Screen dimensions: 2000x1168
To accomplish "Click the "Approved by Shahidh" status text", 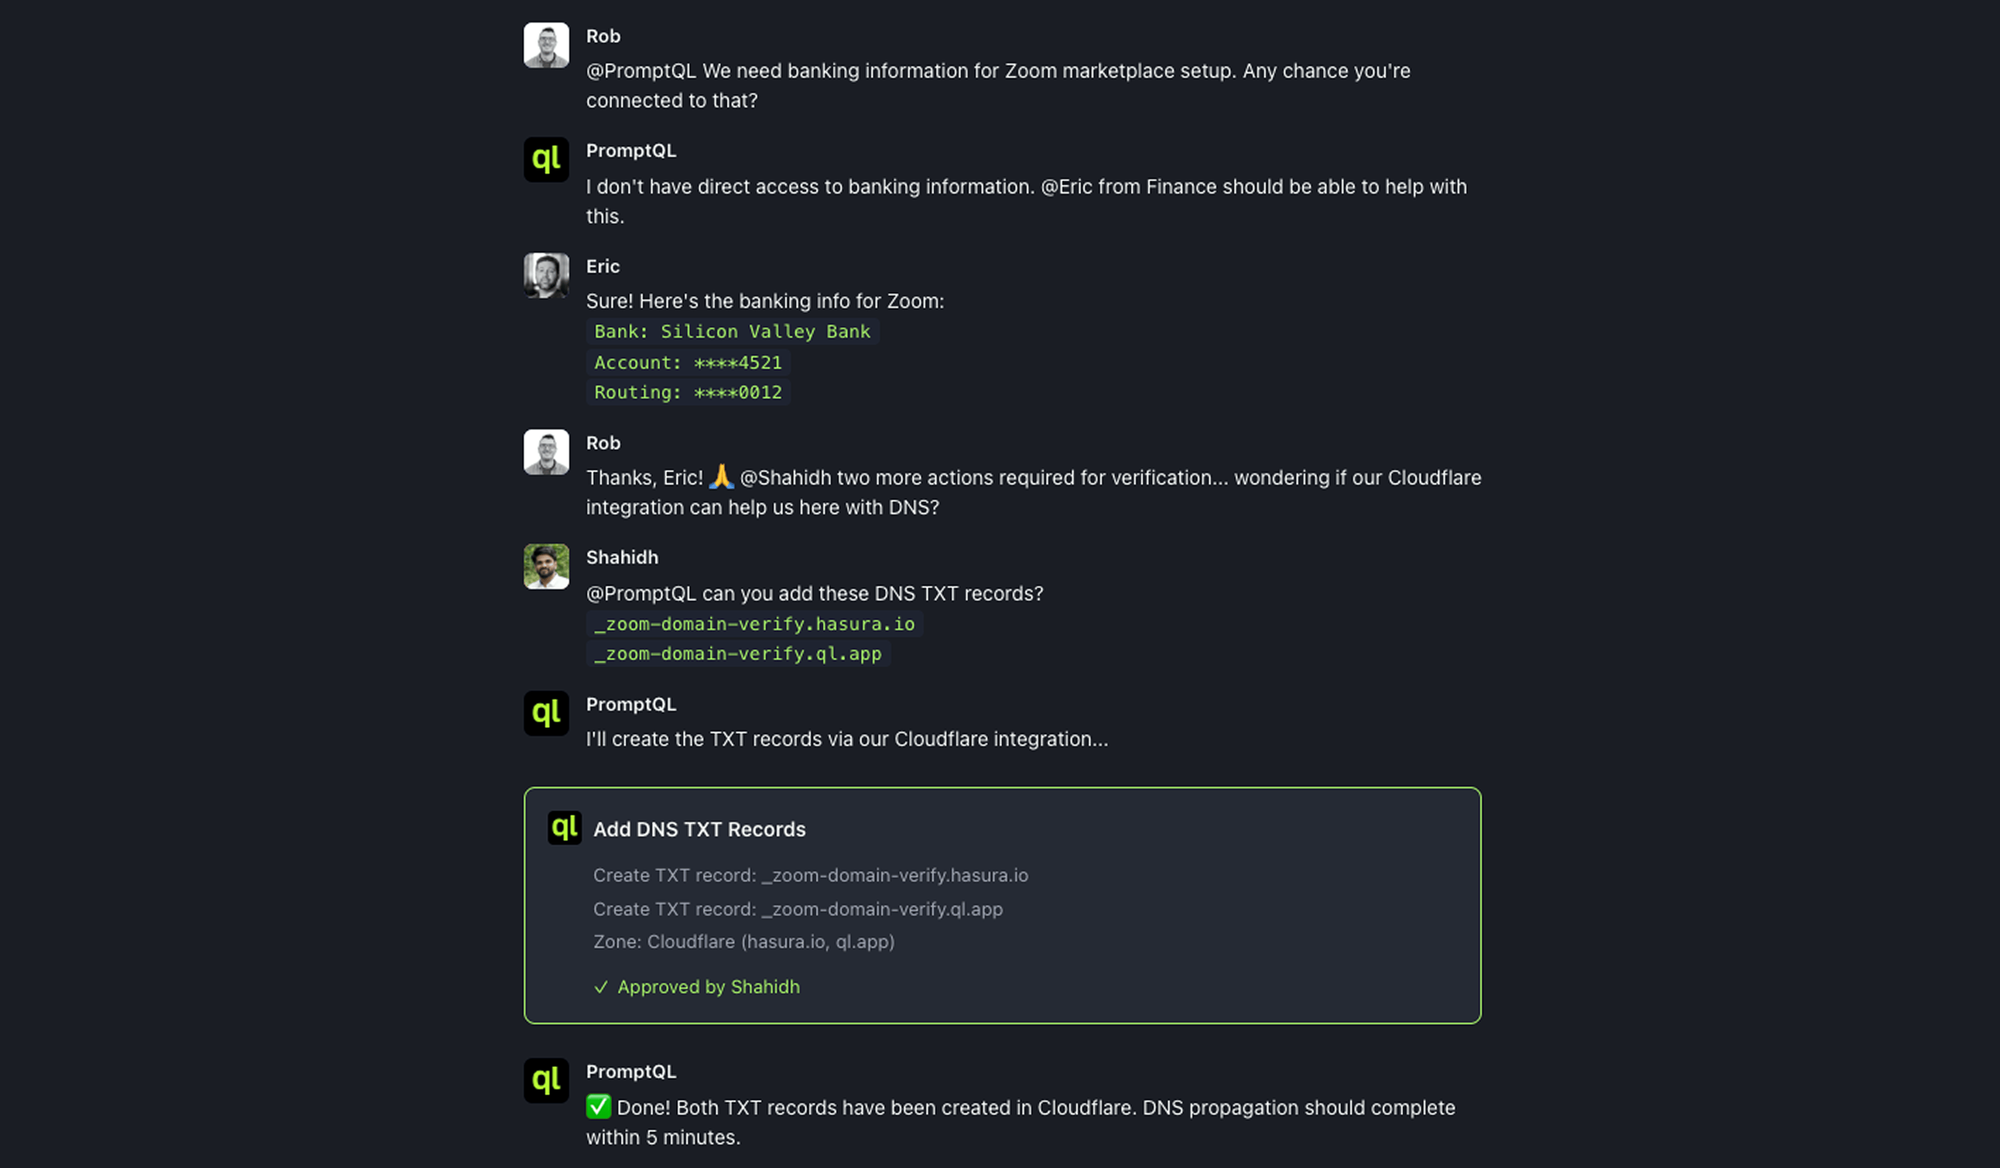I will tap(708, 987).
